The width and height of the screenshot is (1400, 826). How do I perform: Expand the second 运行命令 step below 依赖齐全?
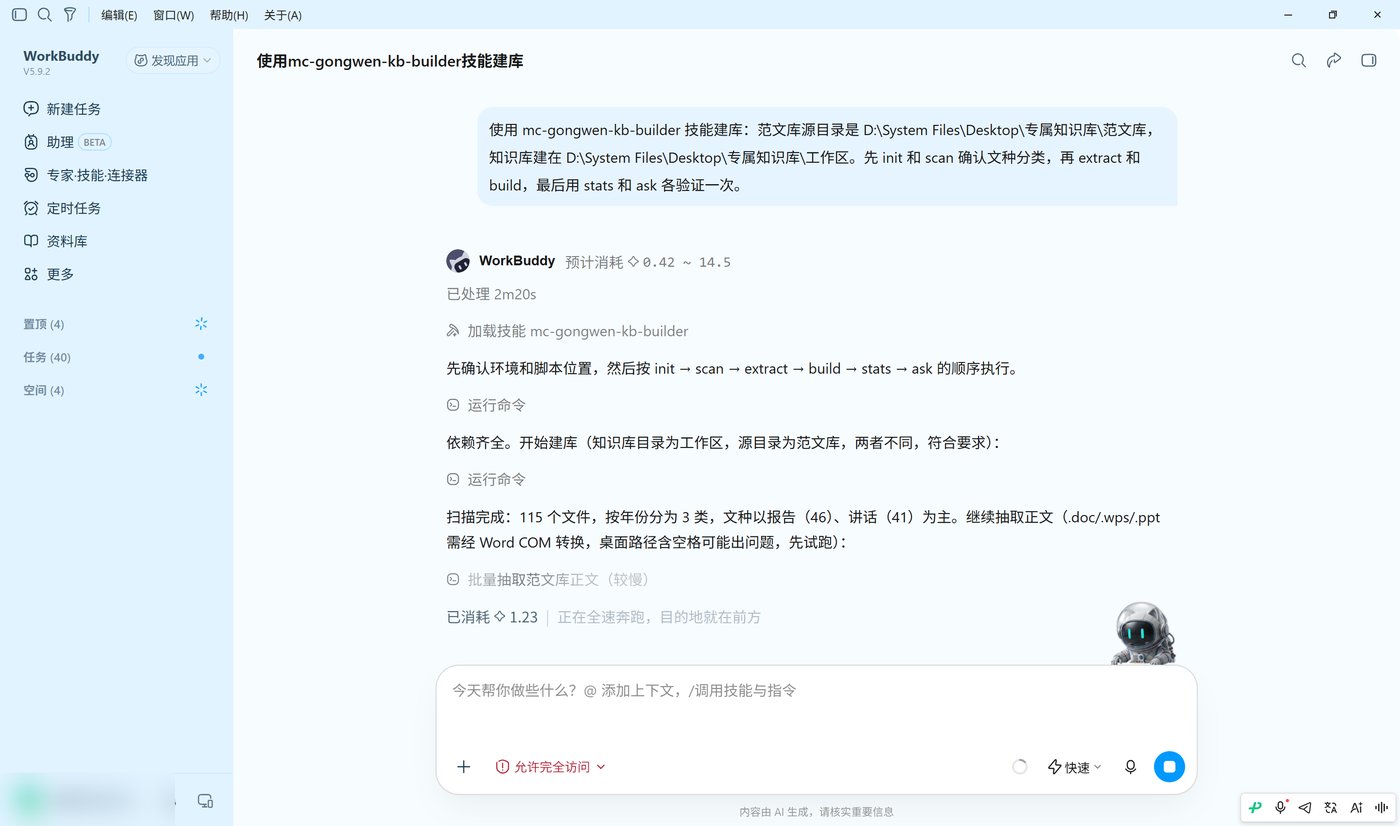[486, 479]
